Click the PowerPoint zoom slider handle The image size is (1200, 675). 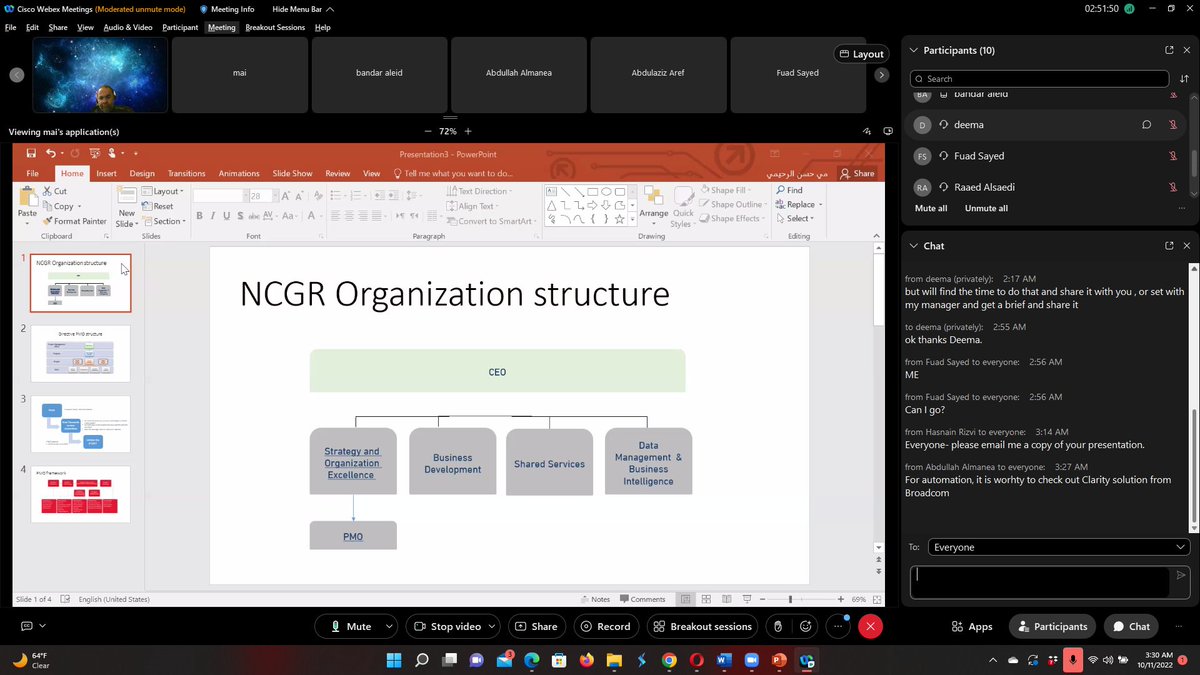(790, 599)
